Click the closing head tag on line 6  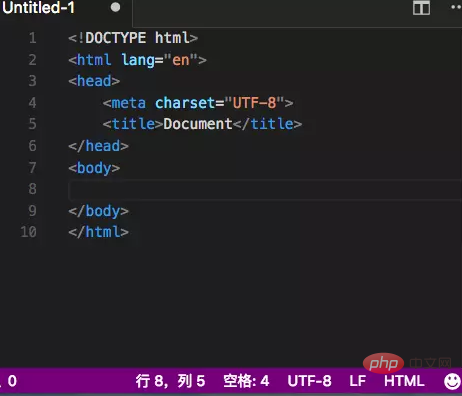point(98,146)
